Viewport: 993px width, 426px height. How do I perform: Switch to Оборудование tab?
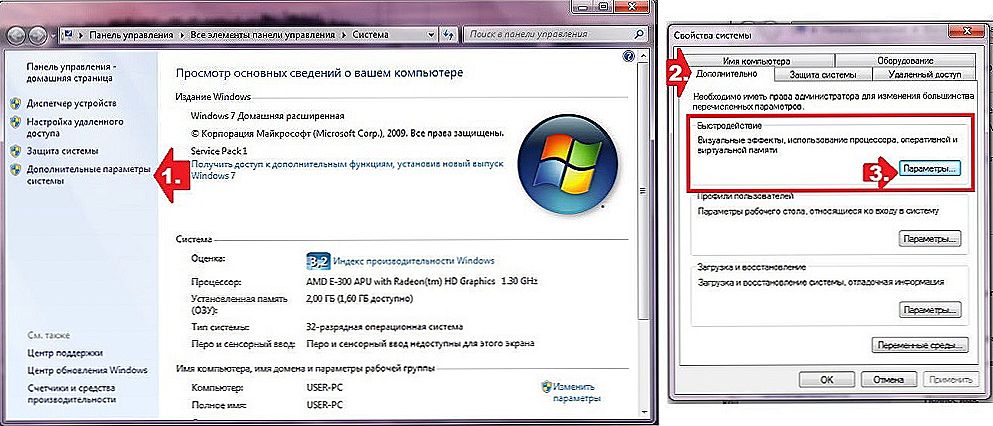tap(906, 61)
